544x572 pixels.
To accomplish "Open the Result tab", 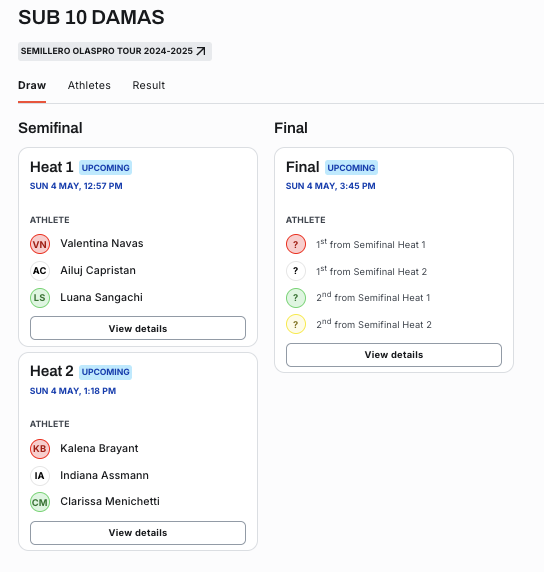I will click(148, 85).
